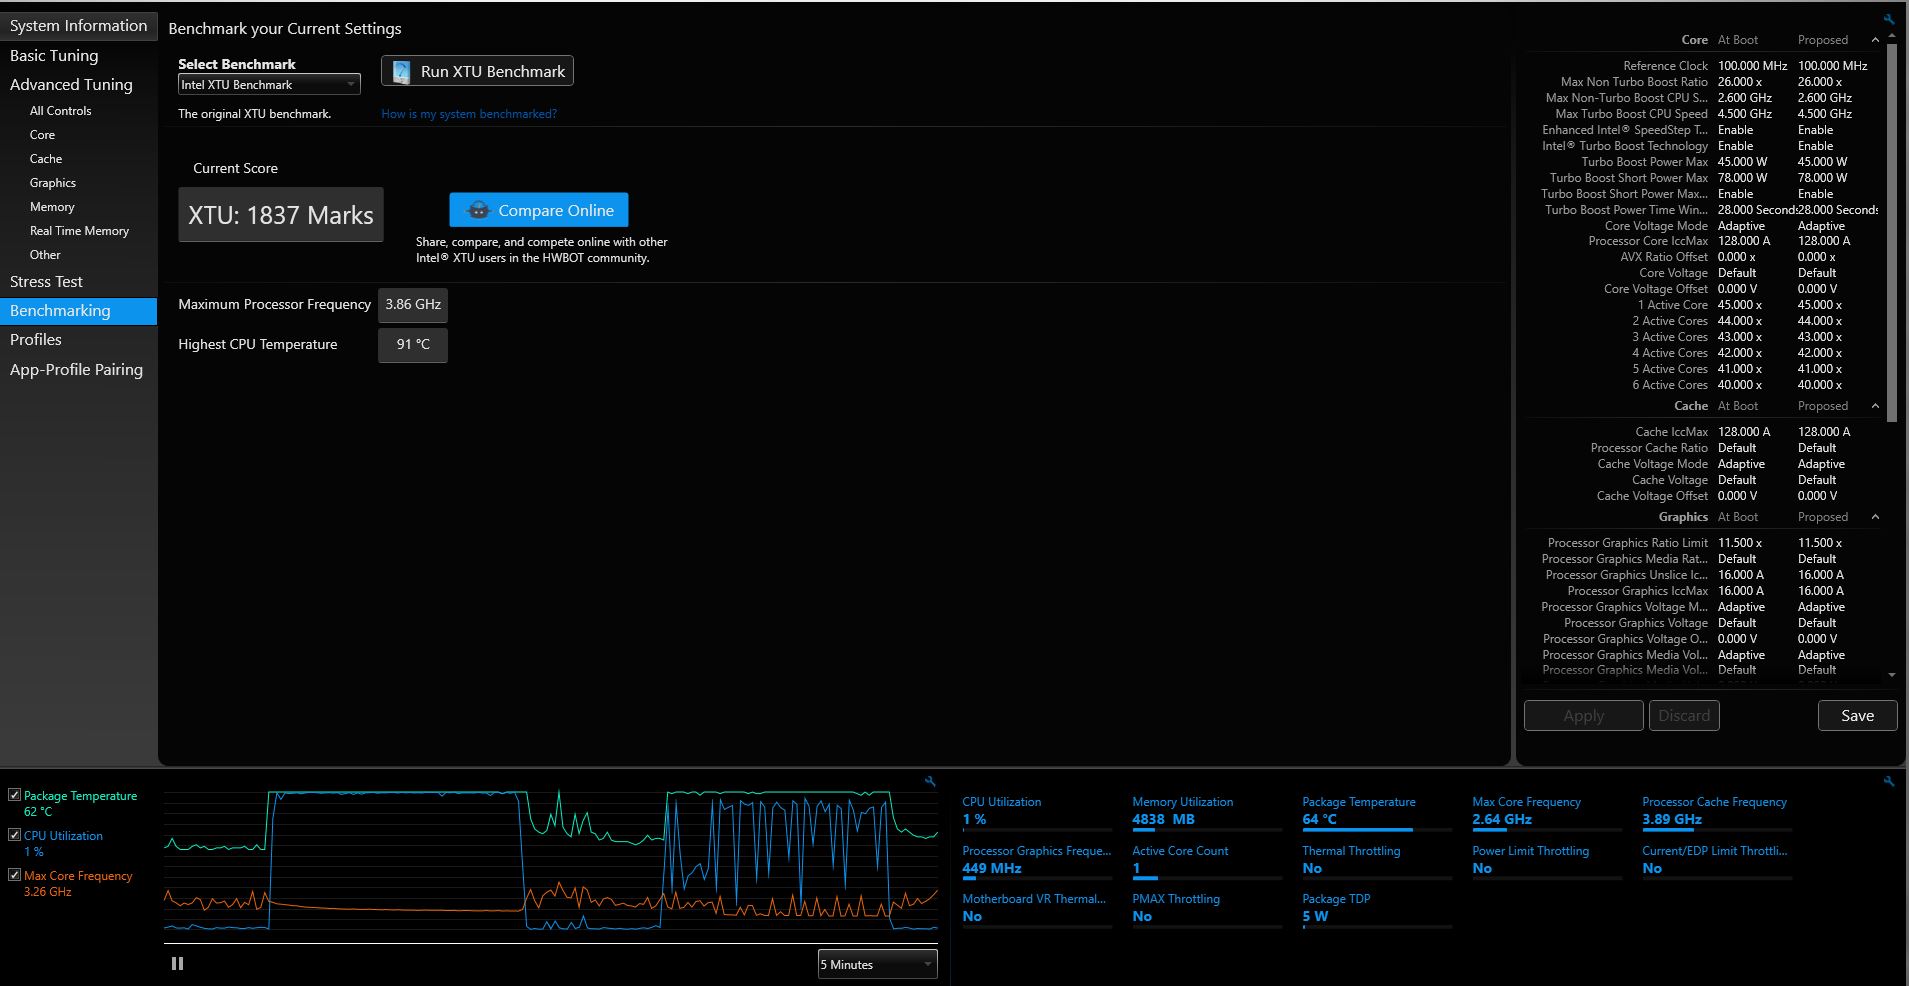Click the Discard button
This screenshot has height=986, width=1909.
click(x=1684, y=716)
